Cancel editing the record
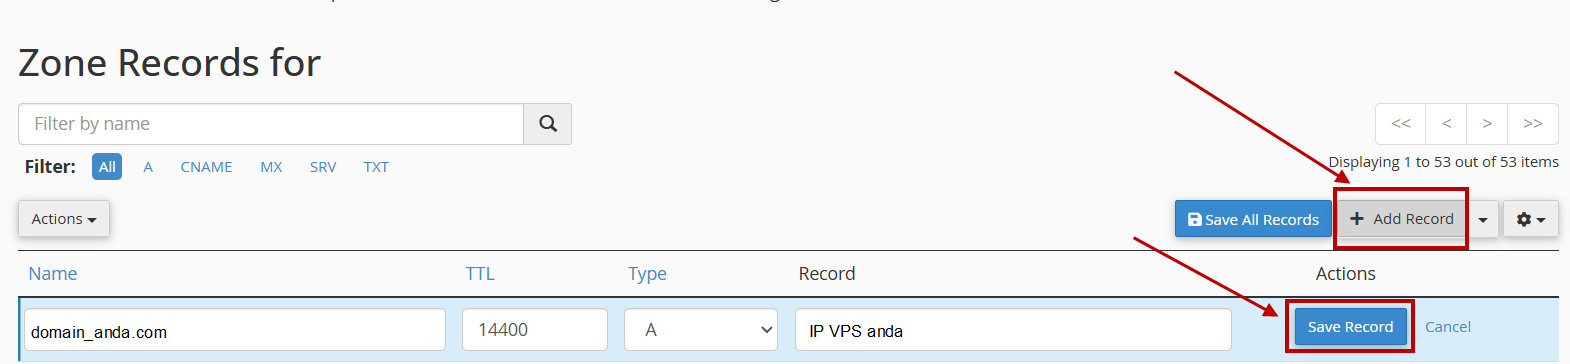1570x364 pixels. coord(1447,327)
